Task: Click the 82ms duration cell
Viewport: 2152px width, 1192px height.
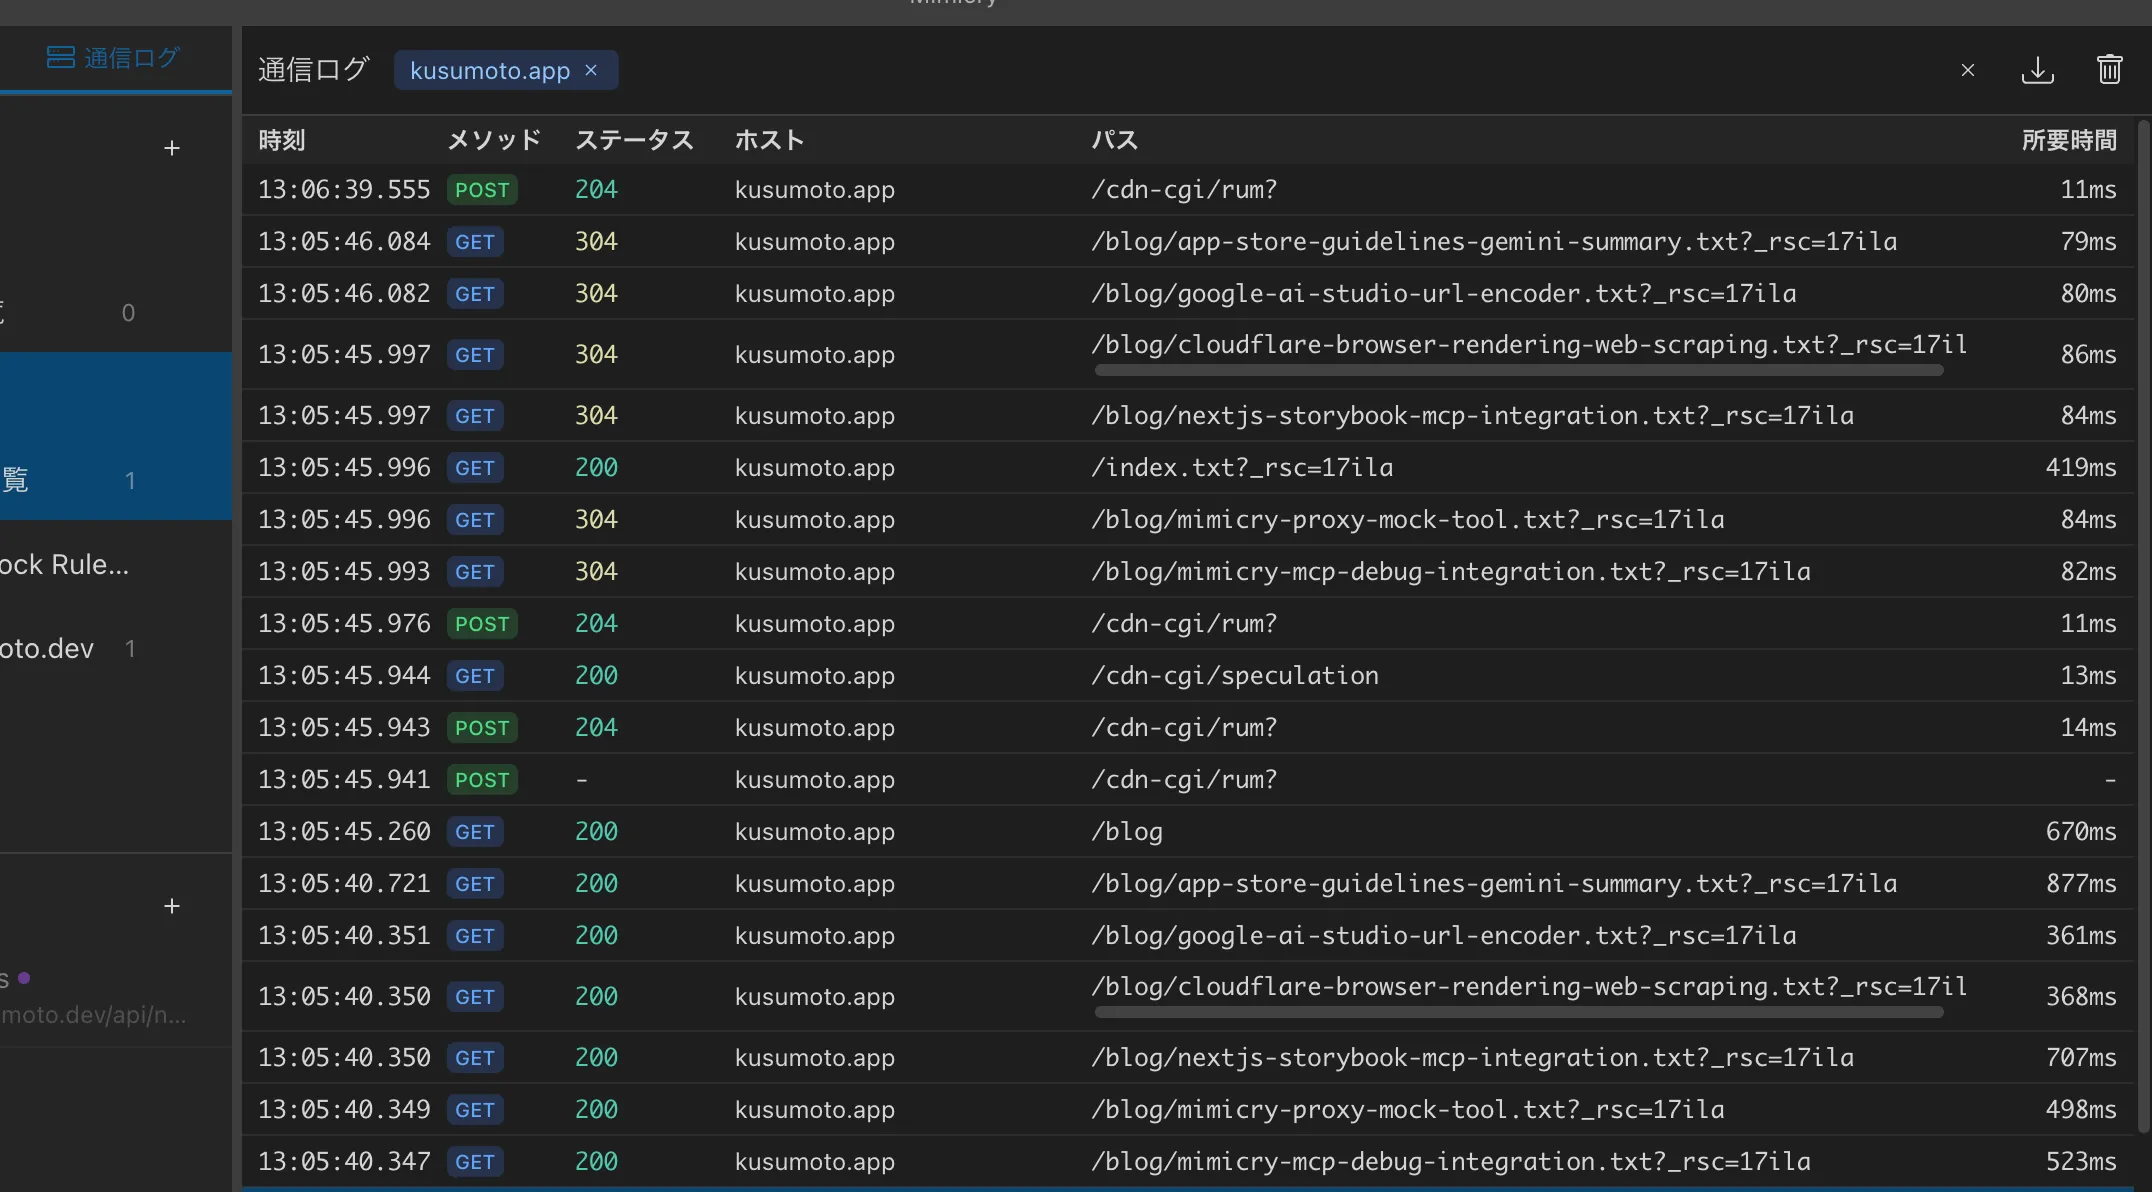Action: coord(2088,572)
